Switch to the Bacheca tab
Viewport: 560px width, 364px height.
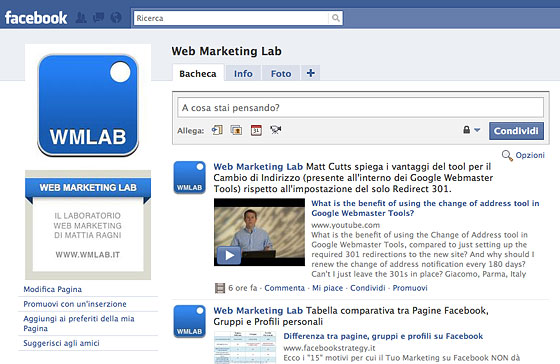coord(198,74)
